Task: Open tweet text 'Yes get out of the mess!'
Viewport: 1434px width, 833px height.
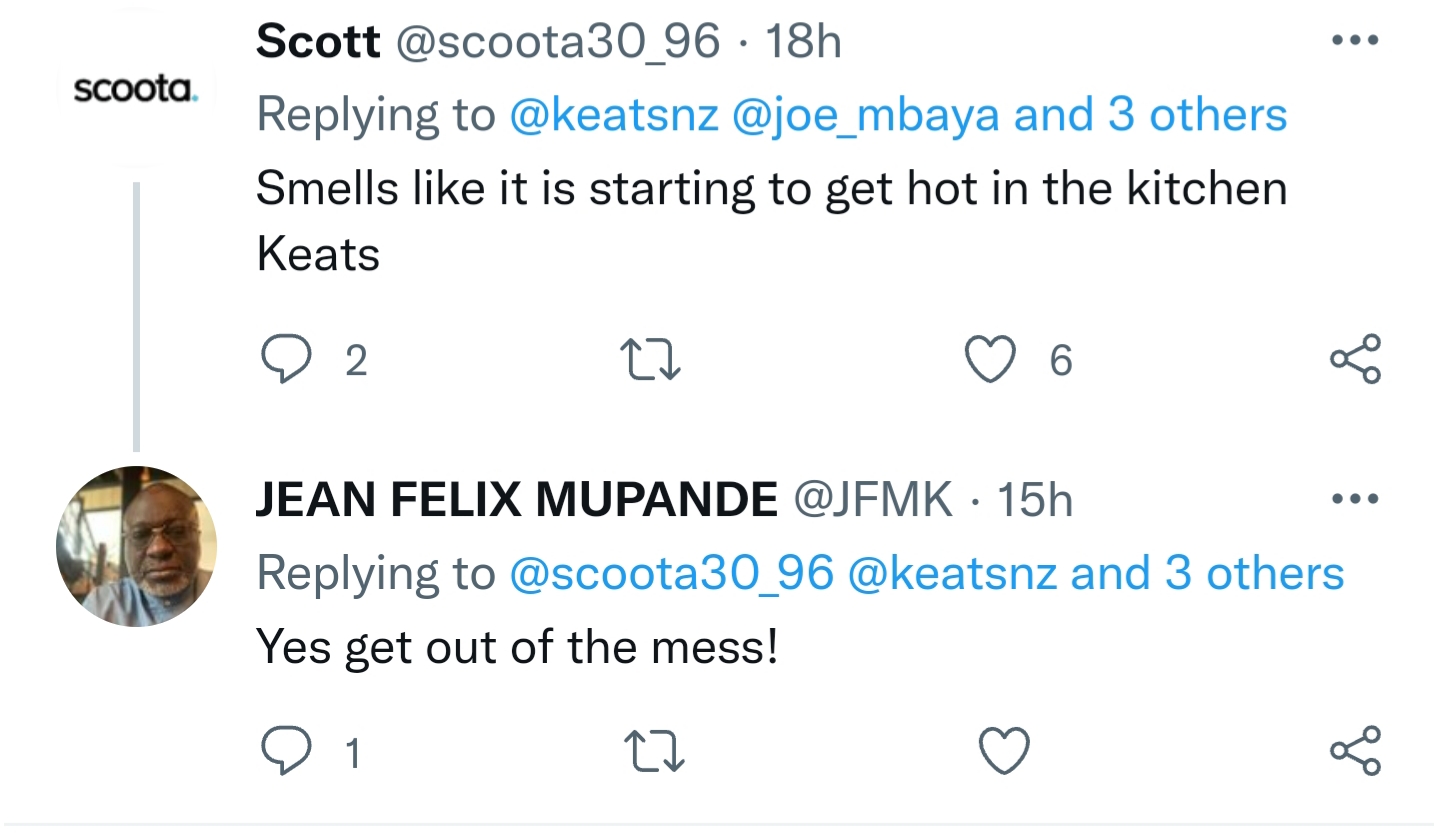Action: 517,646
